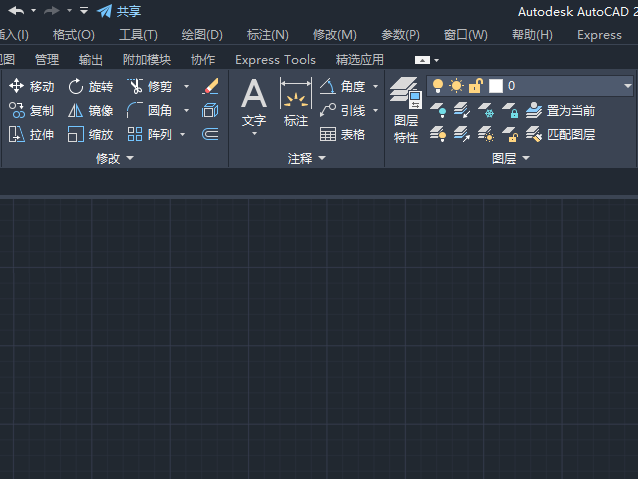Switch to the 协作 ribbon tab
638x479 pixels.
[x=203, y=60]
